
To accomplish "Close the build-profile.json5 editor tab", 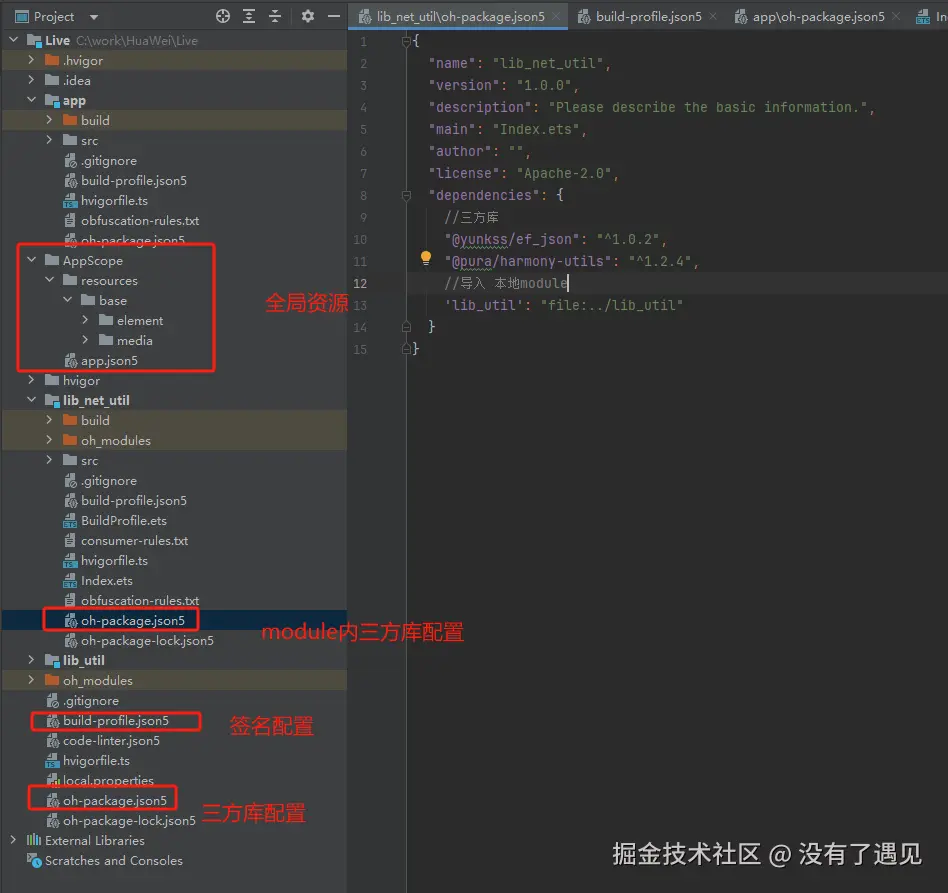I will [713, 16].
